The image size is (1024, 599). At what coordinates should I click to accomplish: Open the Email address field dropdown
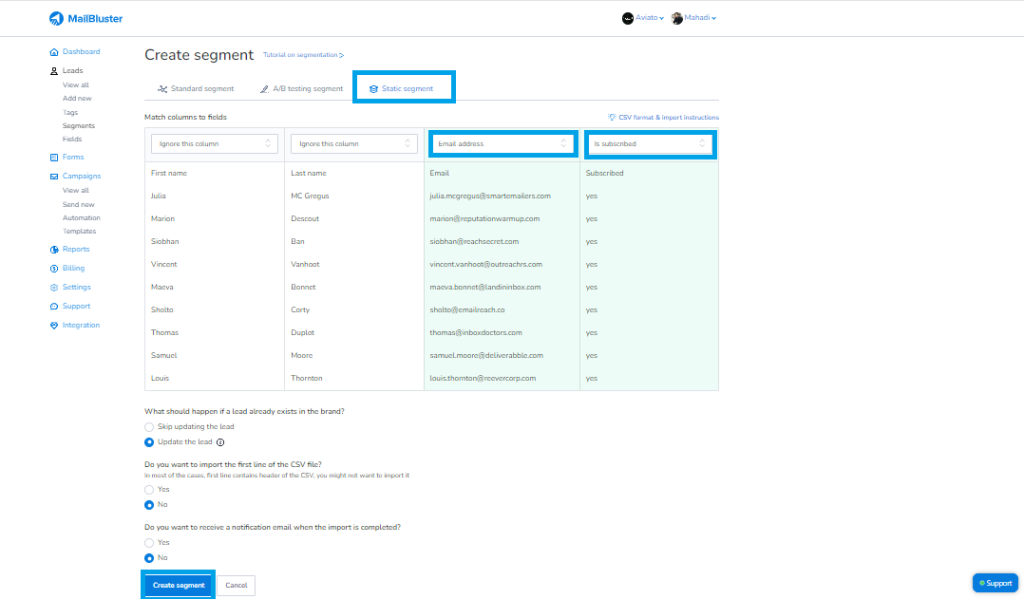pyautogui.click(x=502, y=143)
